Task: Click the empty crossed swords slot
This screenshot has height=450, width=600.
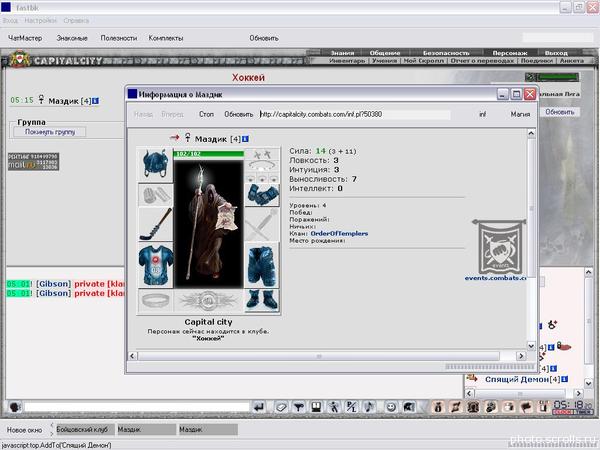Action: pos(262,225)
